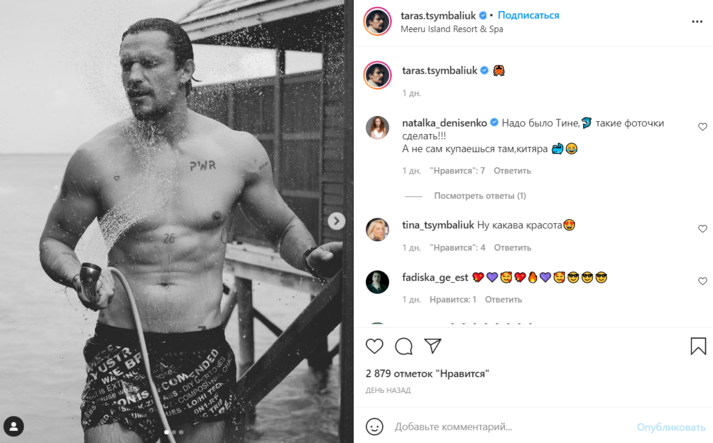
Task: Share the post via paper plane icon
Action: pos(432,346)
